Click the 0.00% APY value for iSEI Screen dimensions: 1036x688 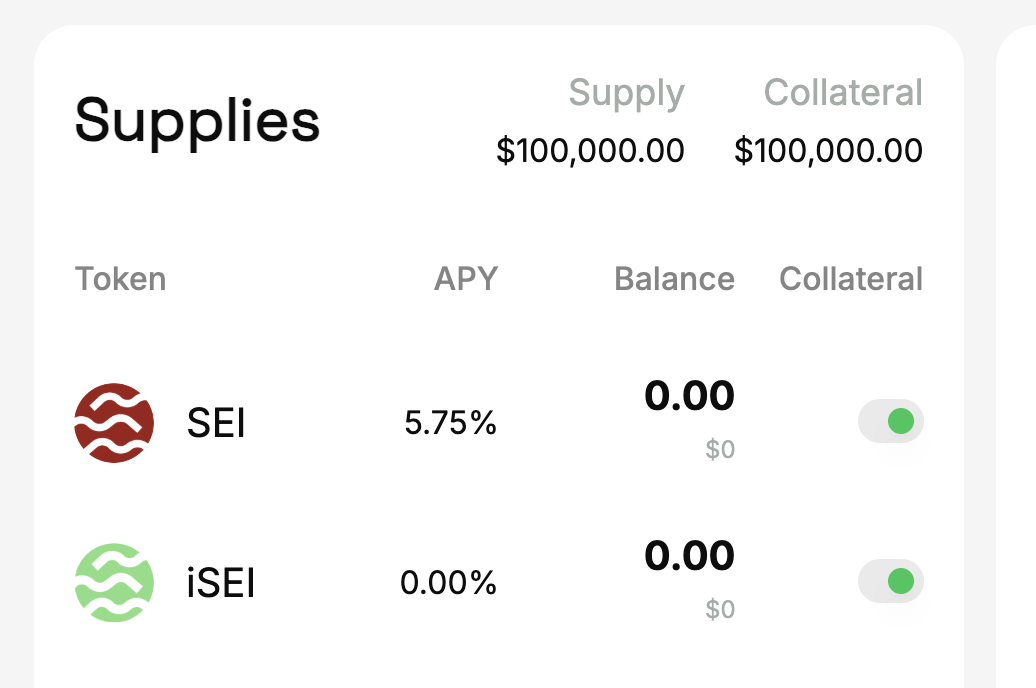(x=449, y=583)
